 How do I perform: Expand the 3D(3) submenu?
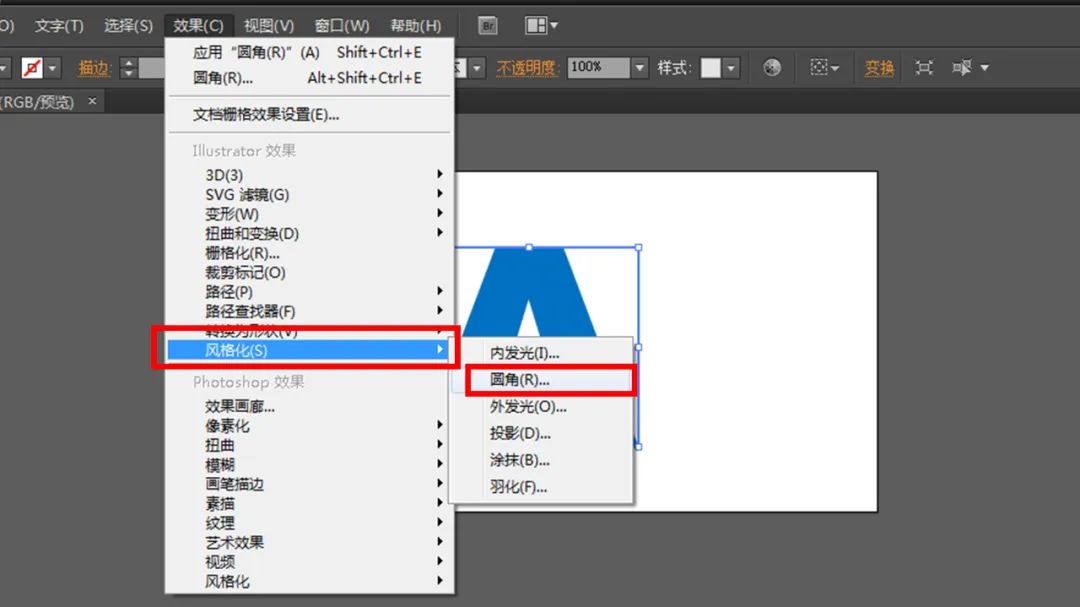[x=309, y=175]
